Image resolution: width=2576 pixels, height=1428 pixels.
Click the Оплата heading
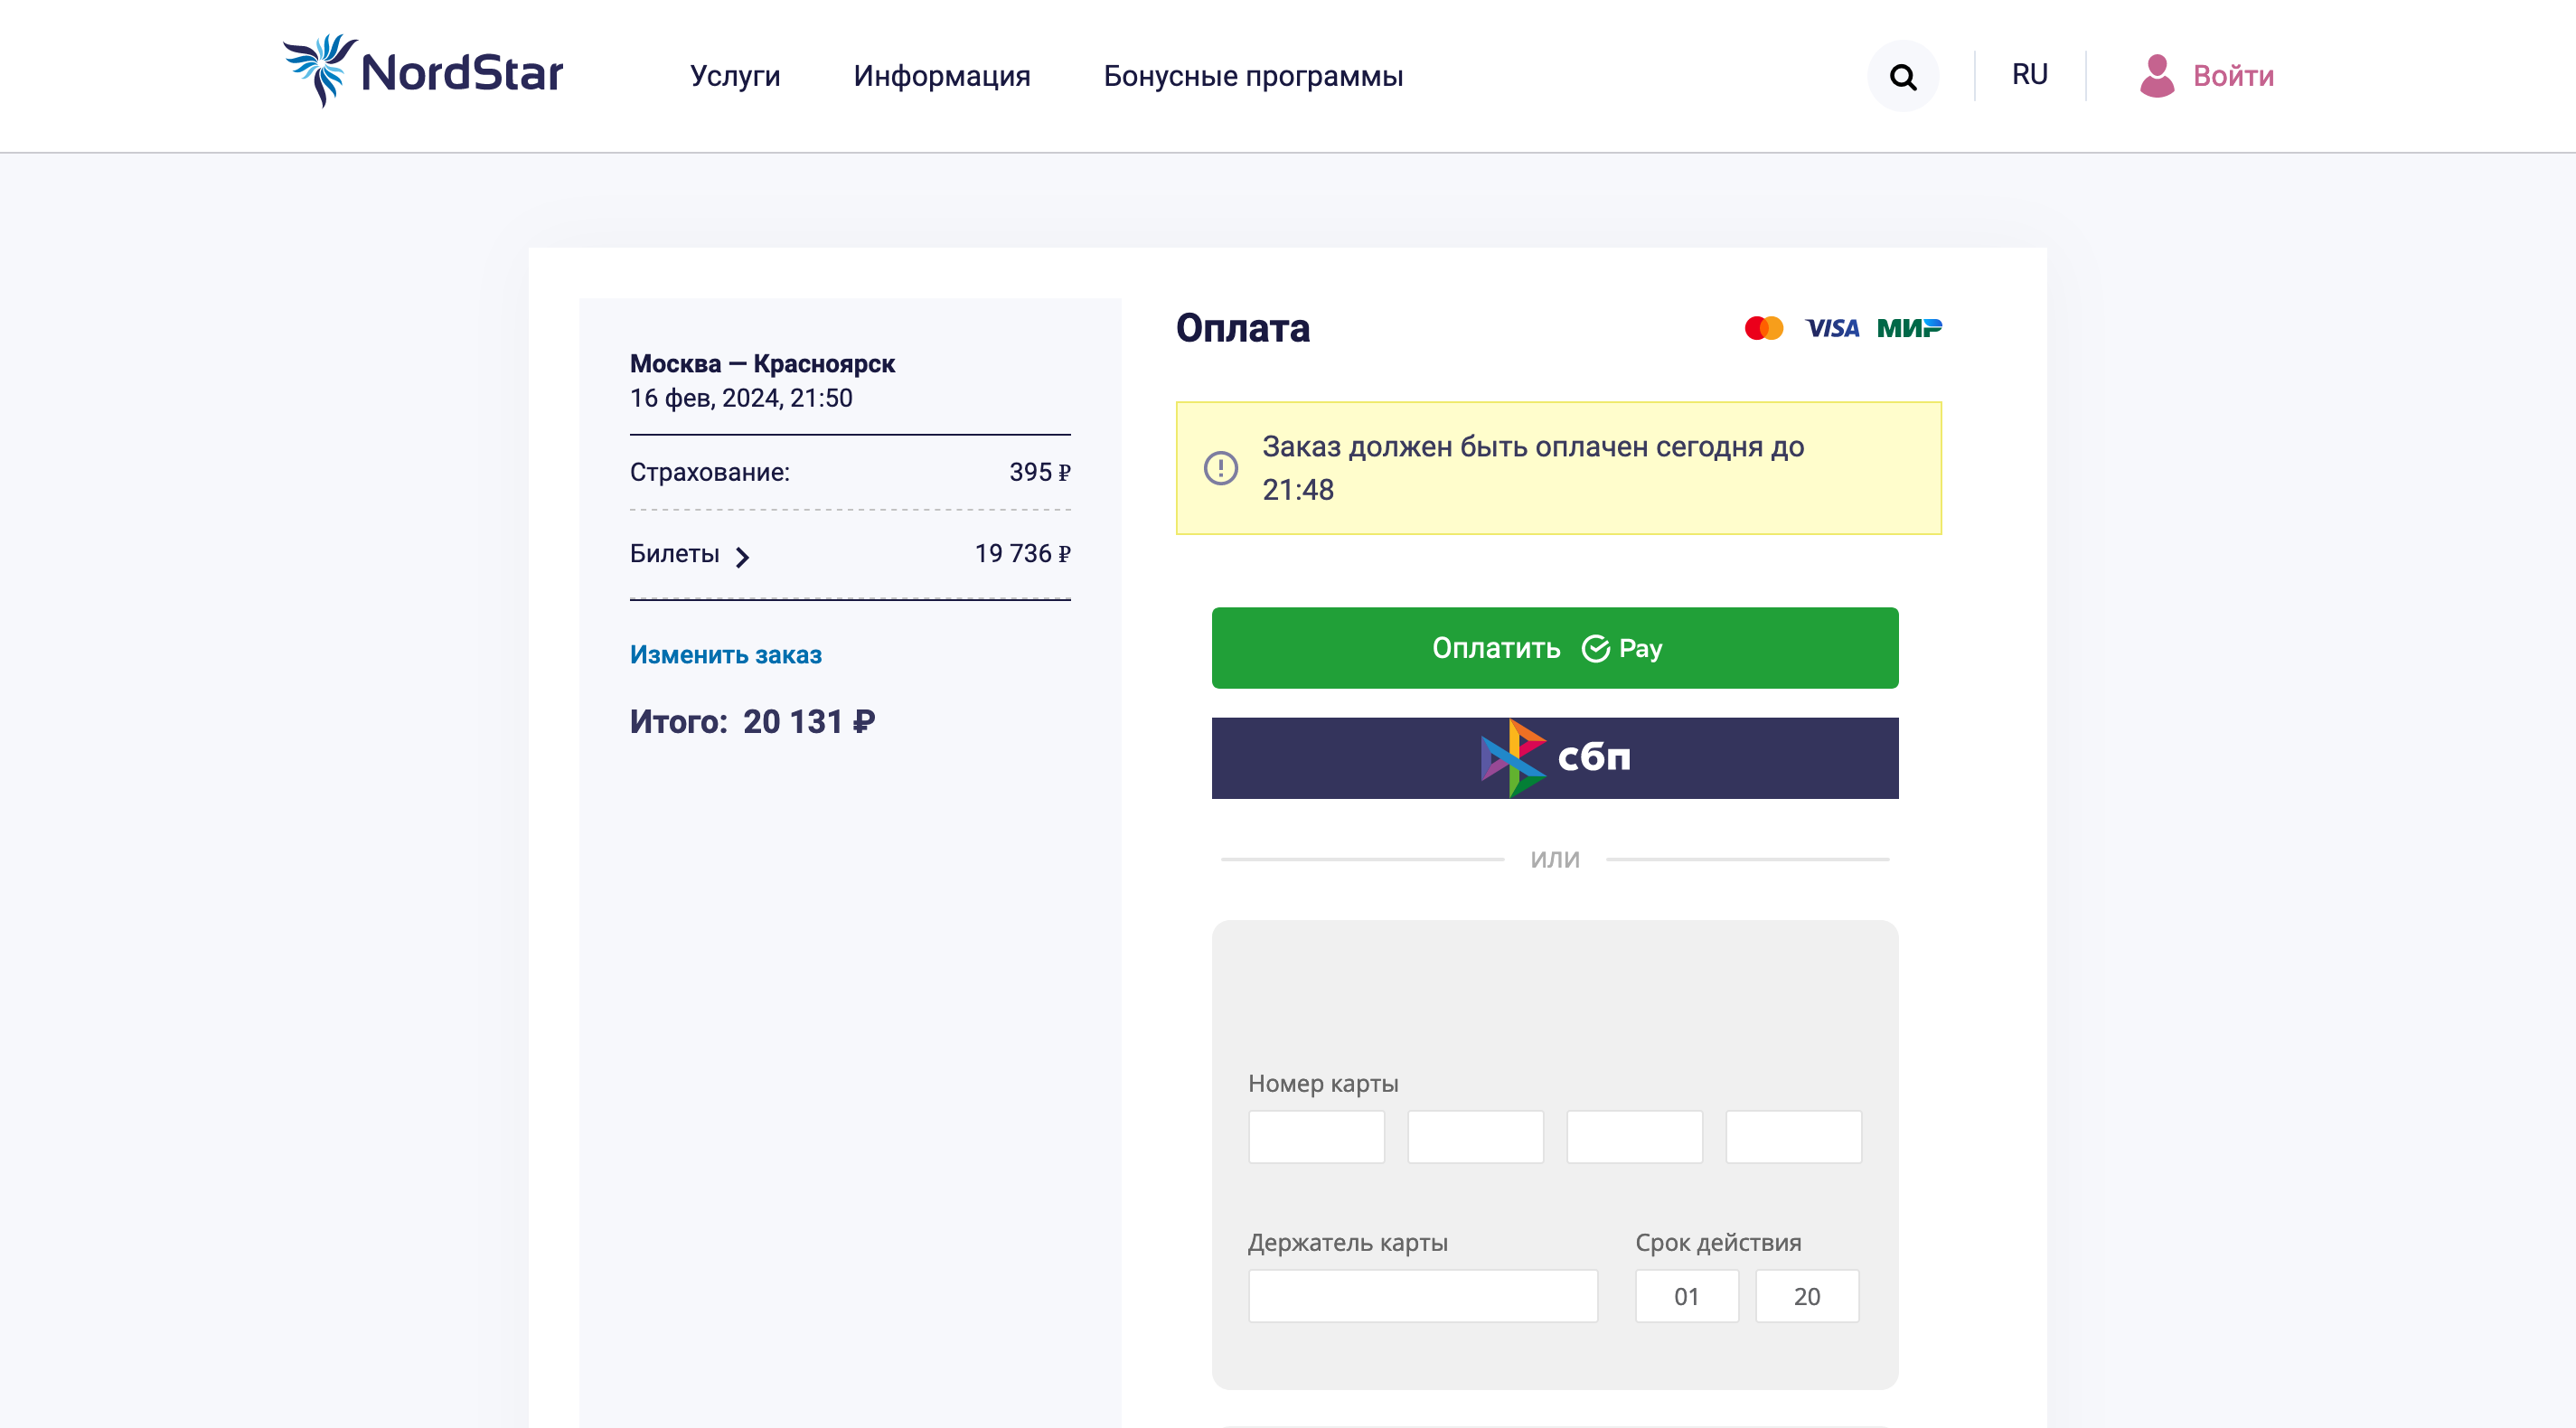click(x=1242, y=328)
